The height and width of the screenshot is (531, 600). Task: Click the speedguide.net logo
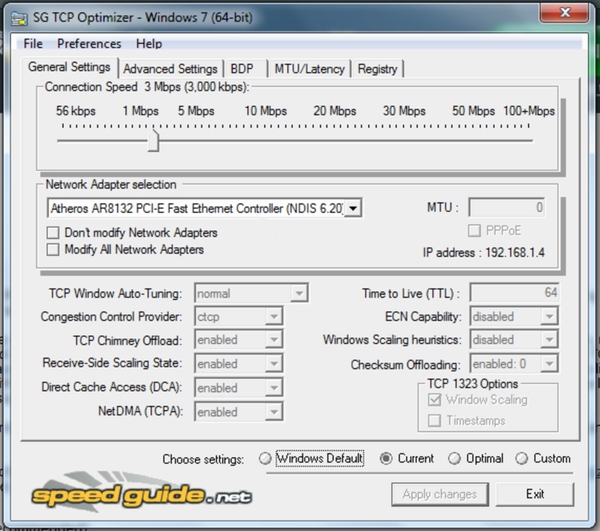click(142, 494)
